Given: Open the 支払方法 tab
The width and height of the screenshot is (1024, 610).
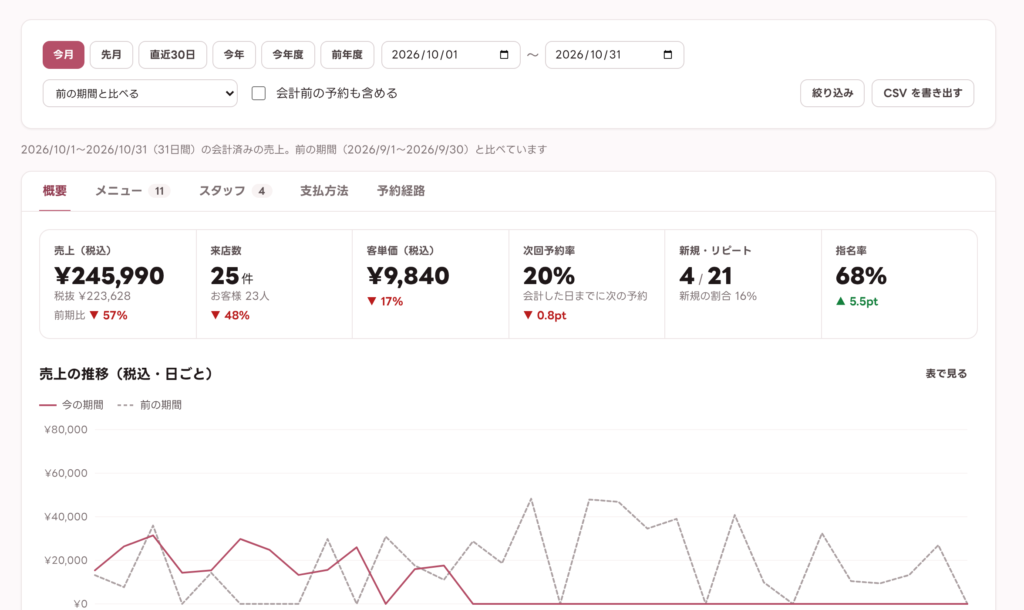Looking at the screenshot, I should pos(324,191).
